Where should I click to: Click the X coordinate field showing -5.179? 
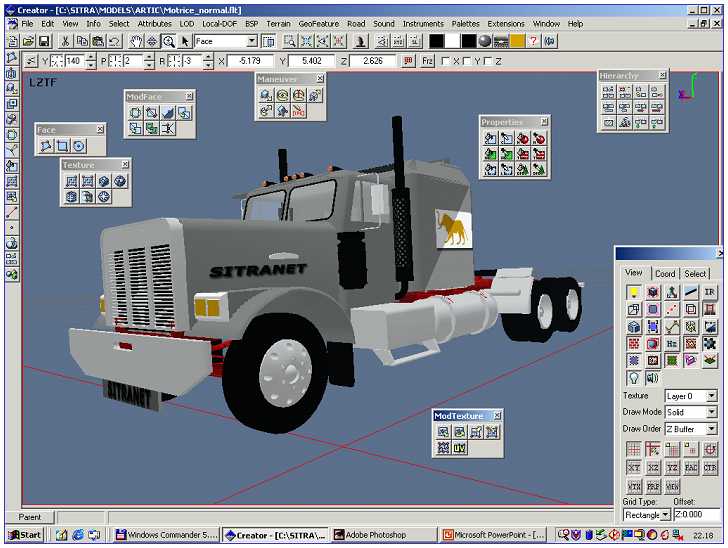coord(251,61)
